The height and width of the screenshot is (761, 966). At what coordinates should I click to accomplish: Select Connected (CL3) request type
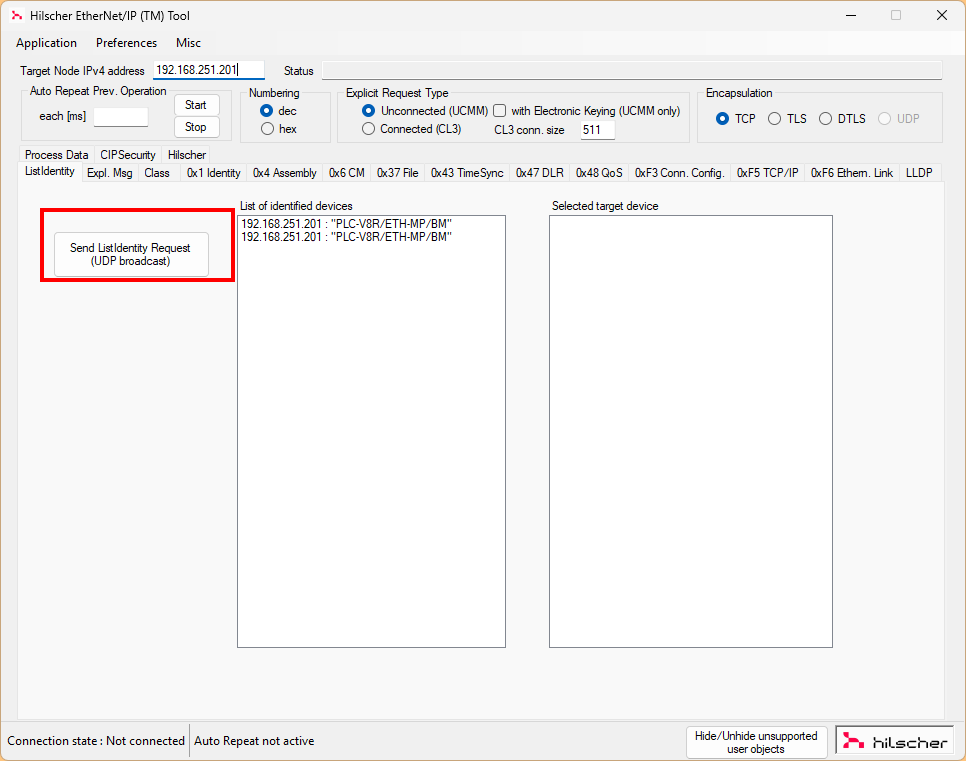[x=412, y=129]
